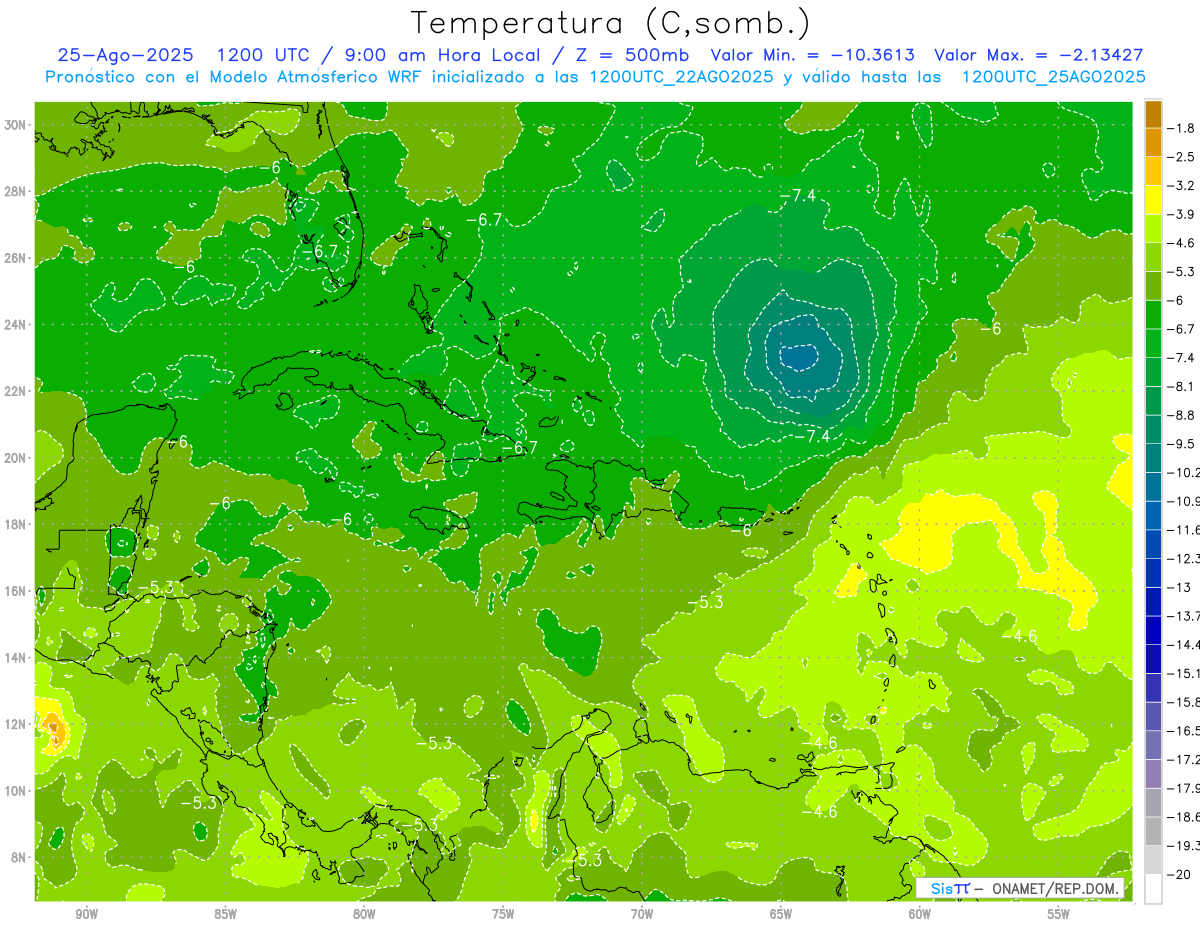Click valid-until time "1200UTC_25AGO2025"

point(1052,77)
